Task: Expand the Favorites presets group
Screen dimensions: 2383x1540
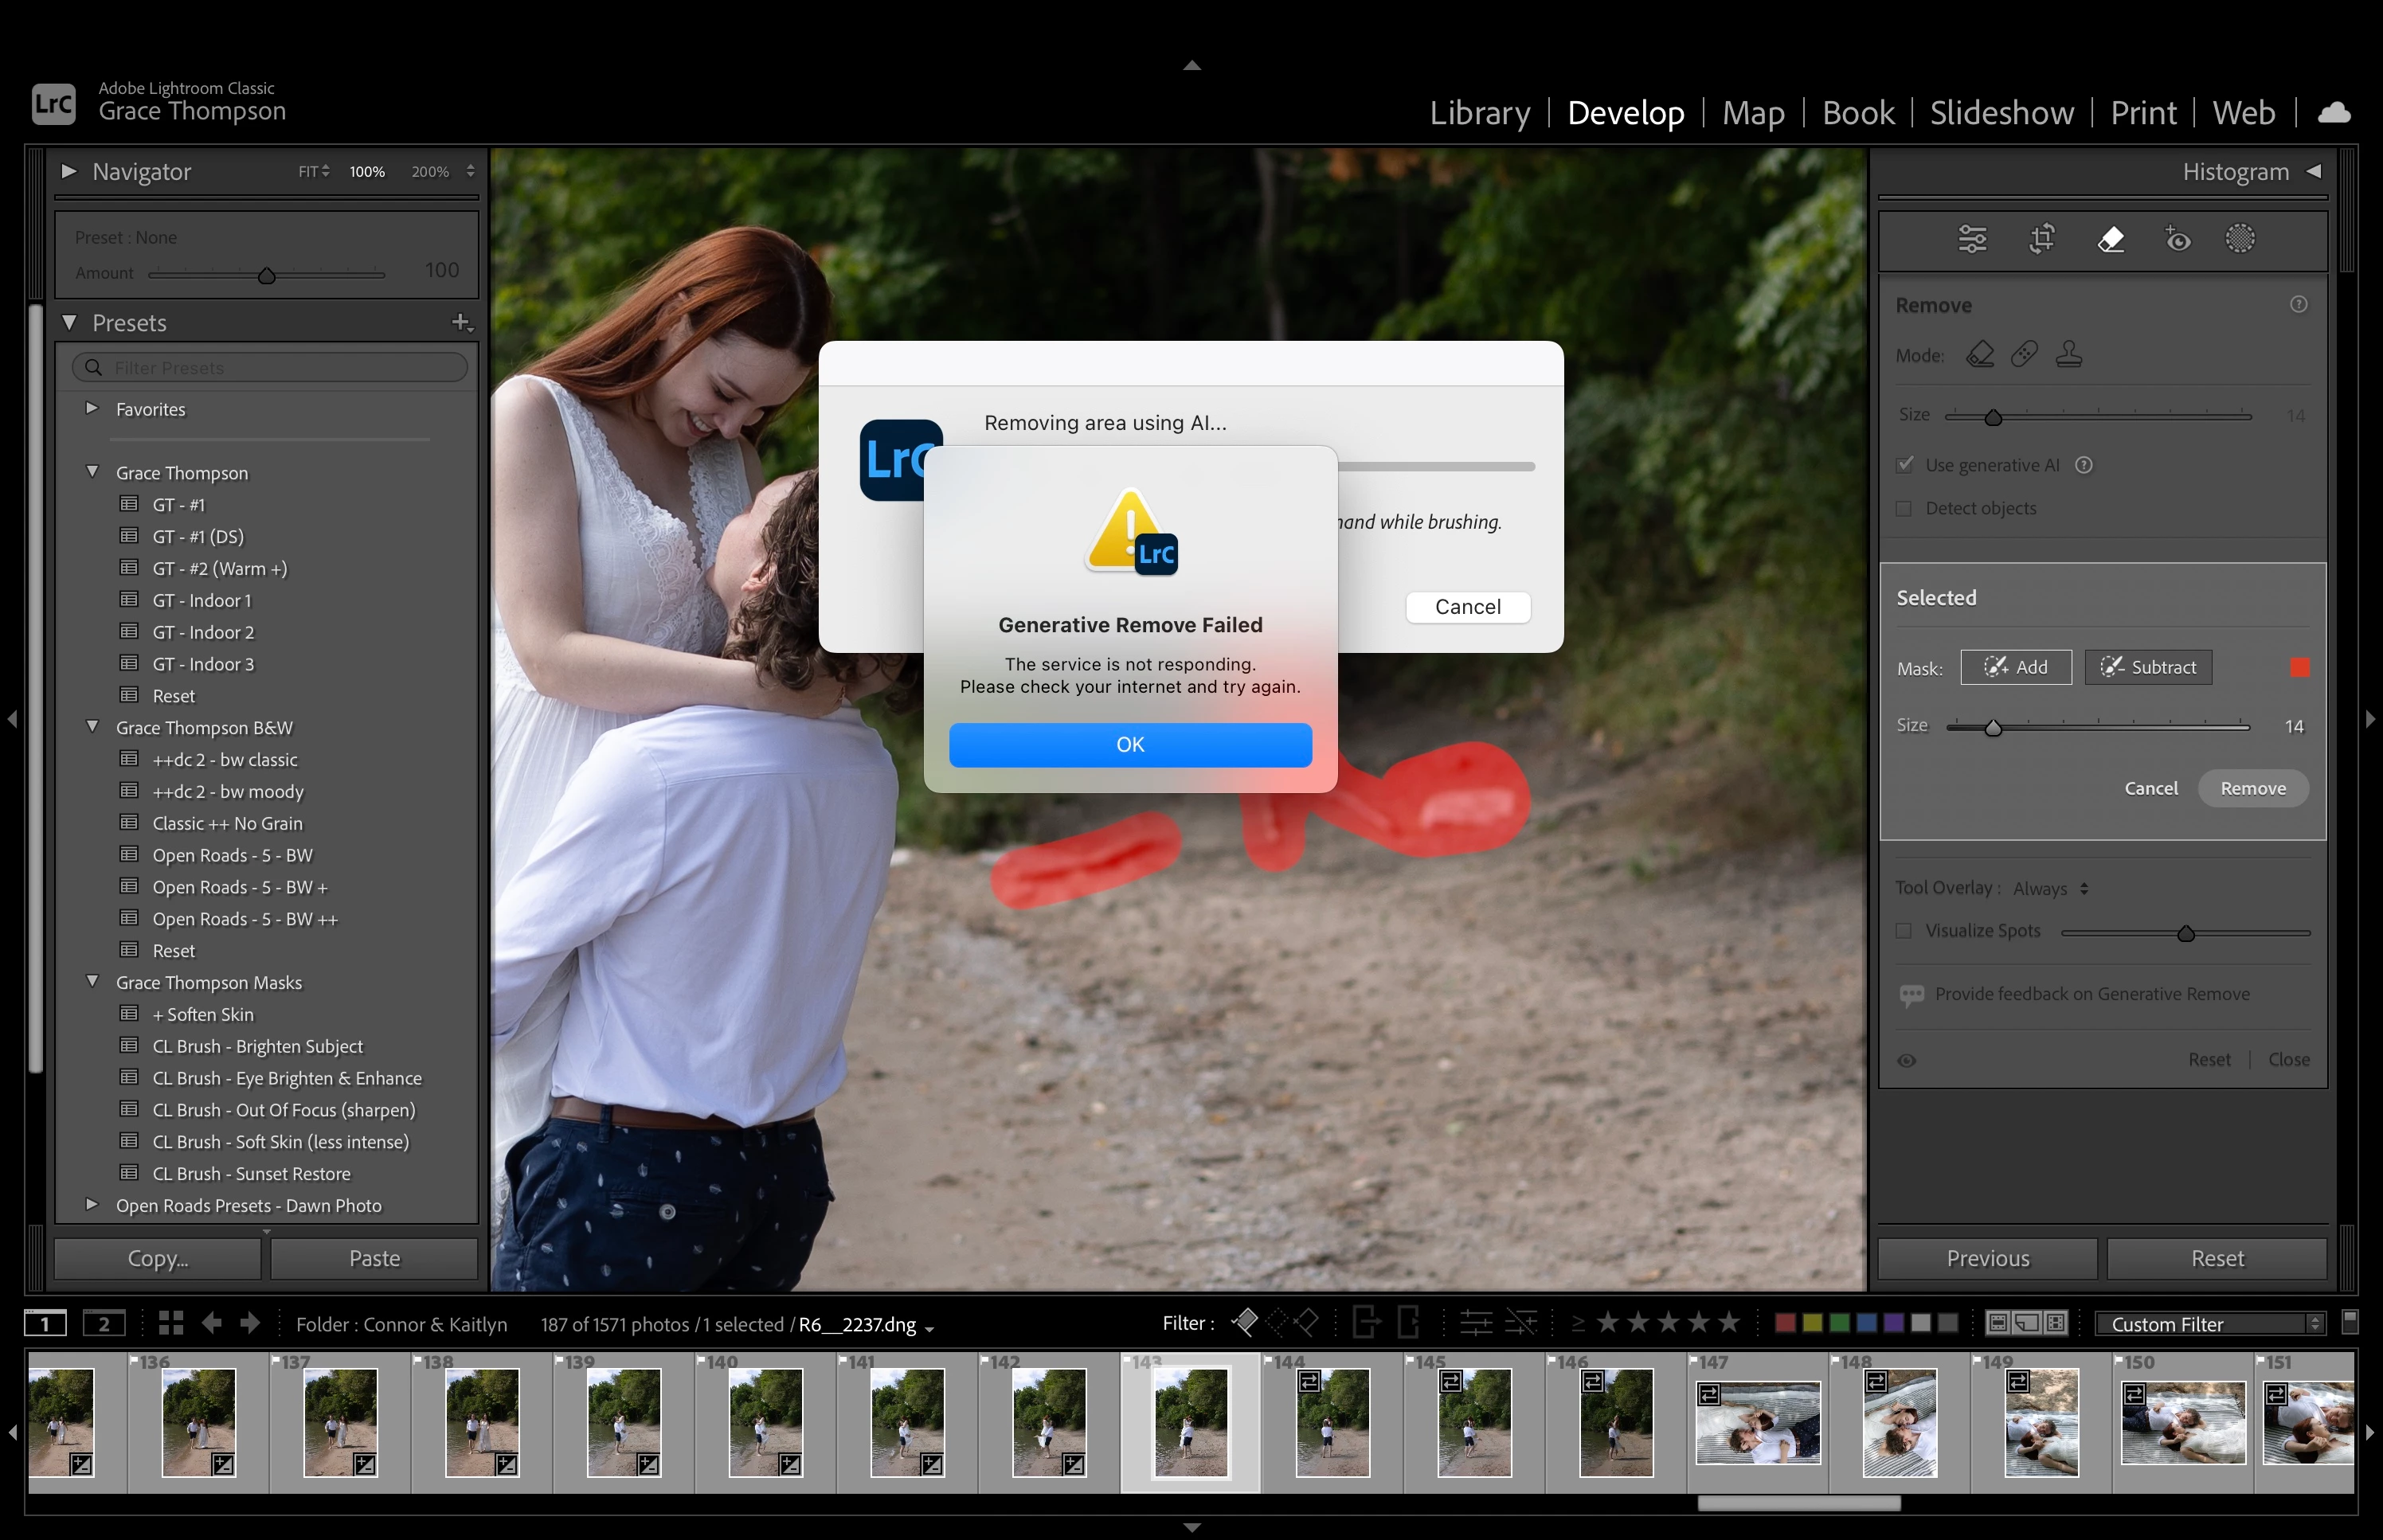Action: tap(92, 408)
